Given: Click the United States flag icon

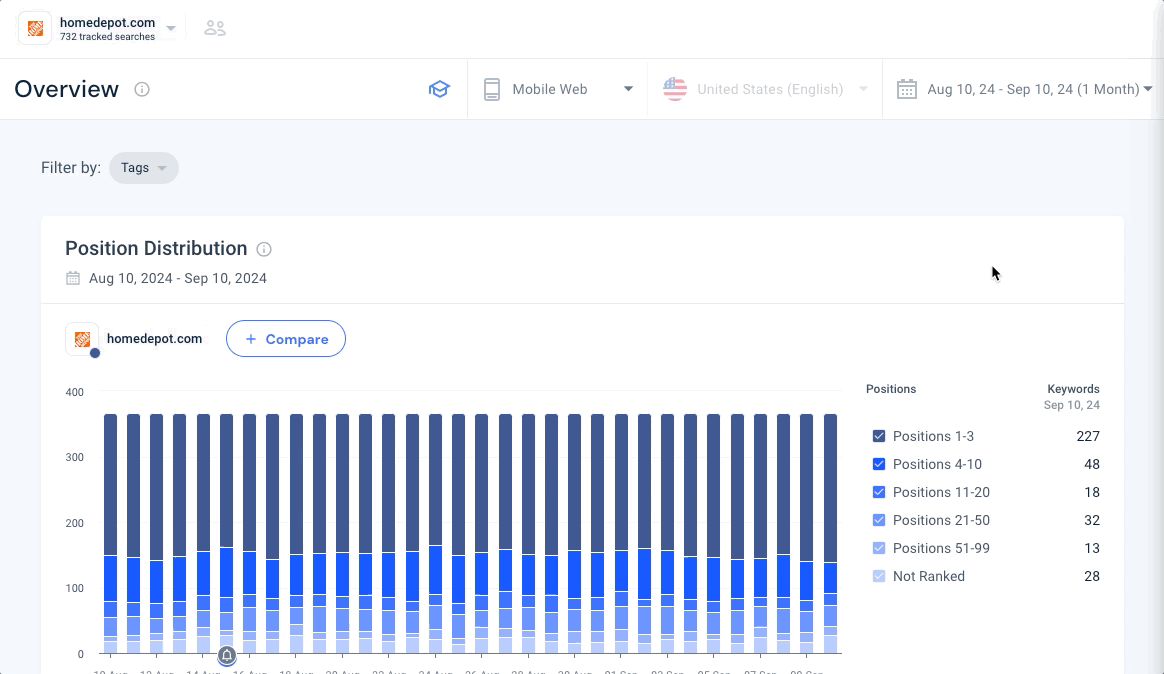Looking at the screenshot, I should 675,89.
